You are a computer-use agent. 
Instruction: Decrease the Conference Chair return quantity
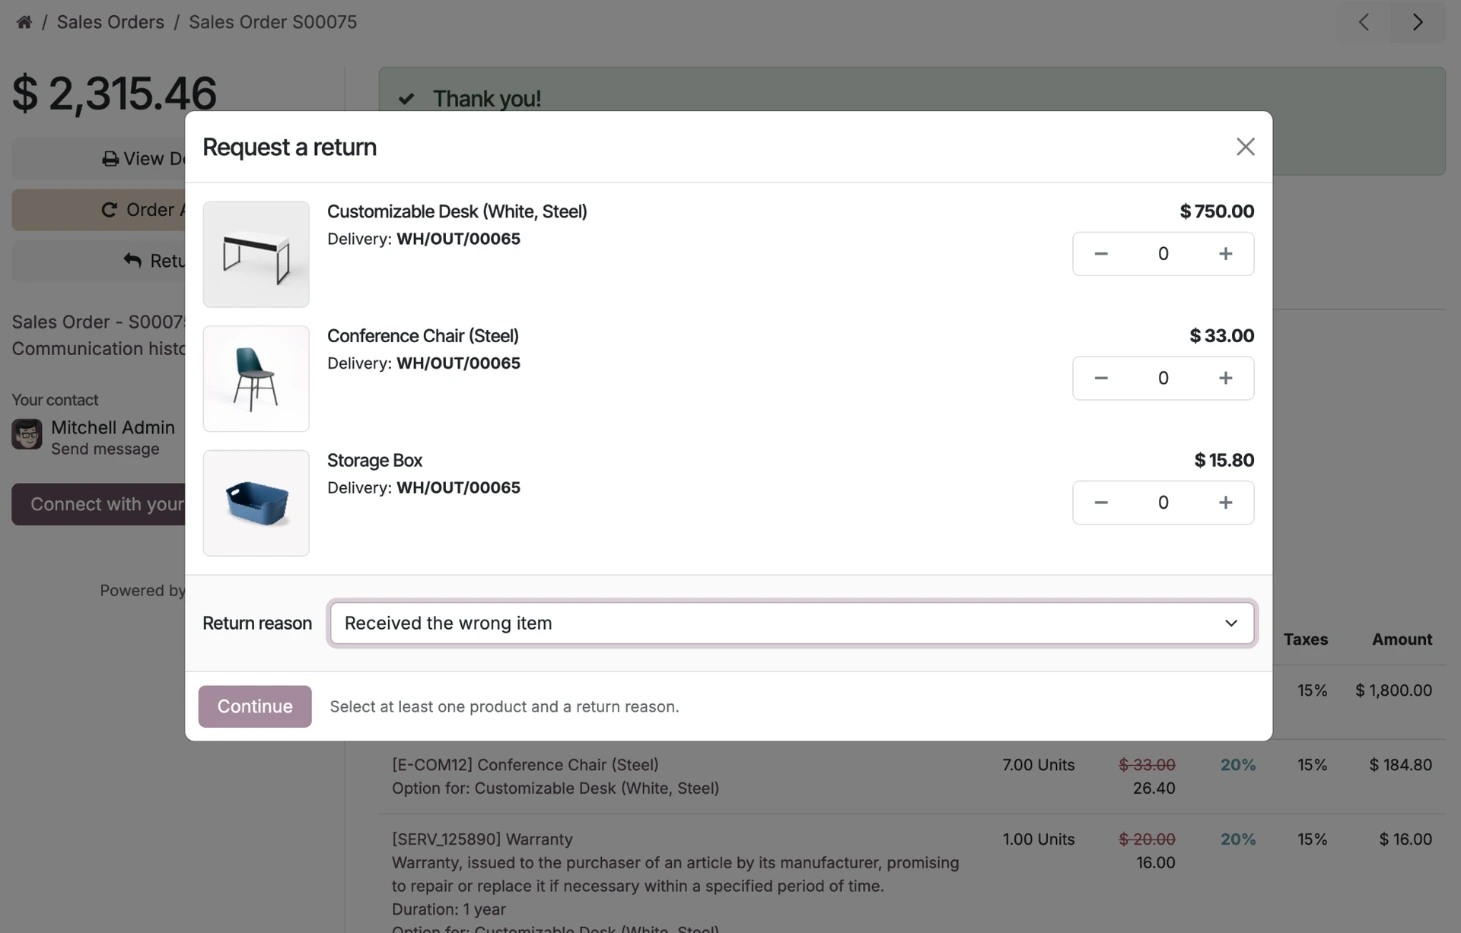[1100, 378]
